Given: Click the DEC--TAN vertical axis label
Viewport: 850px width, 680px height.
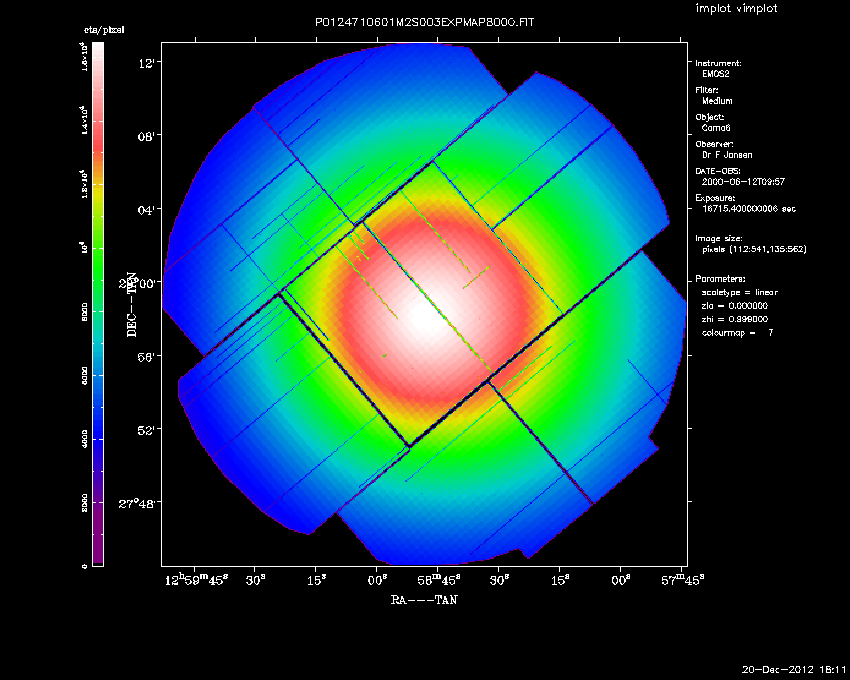Looking at the screenshot, I should pyautogui.click(x=131, y=302).
